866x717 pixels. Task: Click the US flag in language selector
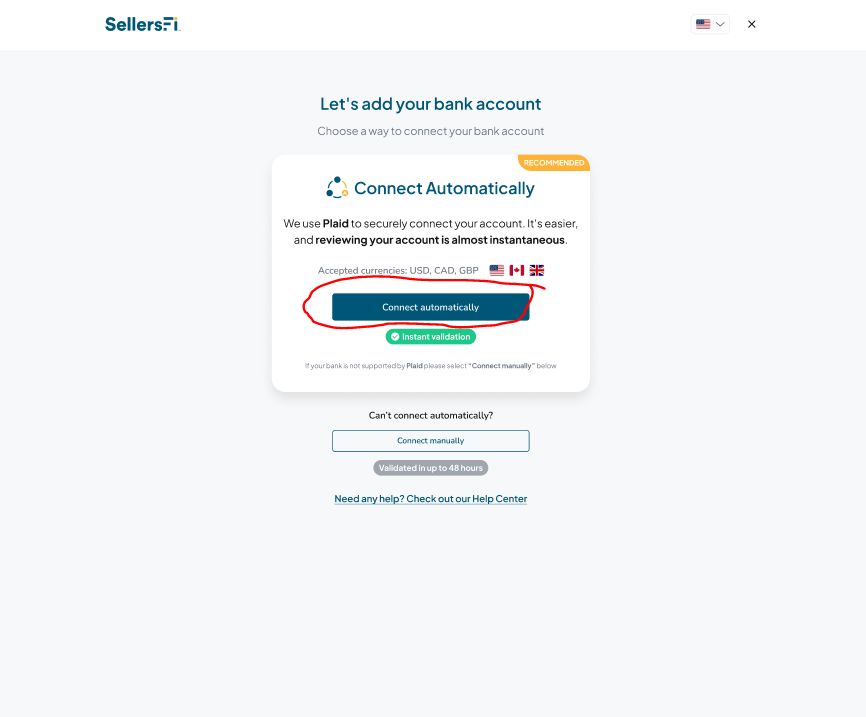pyautogui.click(x=703, y=24)
